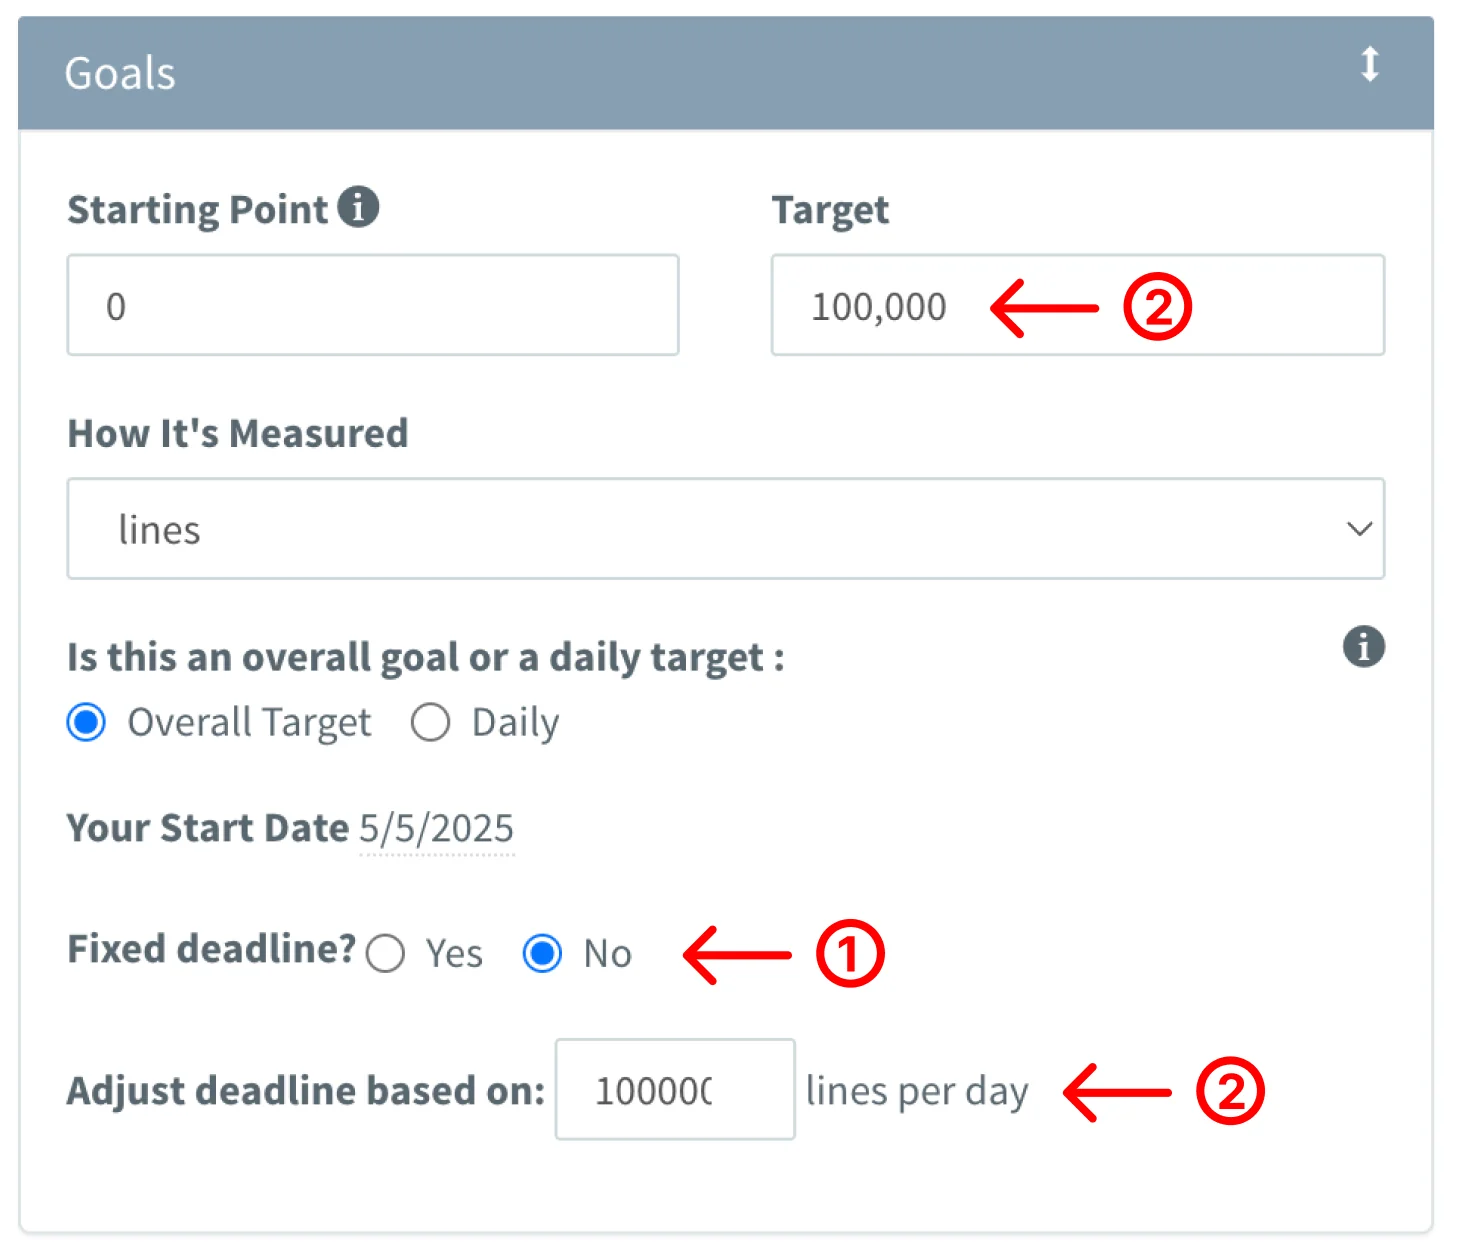Click the lines per day input box
The height and width of the screenshot is (1252, 1458).
(x=674, y=1090)
